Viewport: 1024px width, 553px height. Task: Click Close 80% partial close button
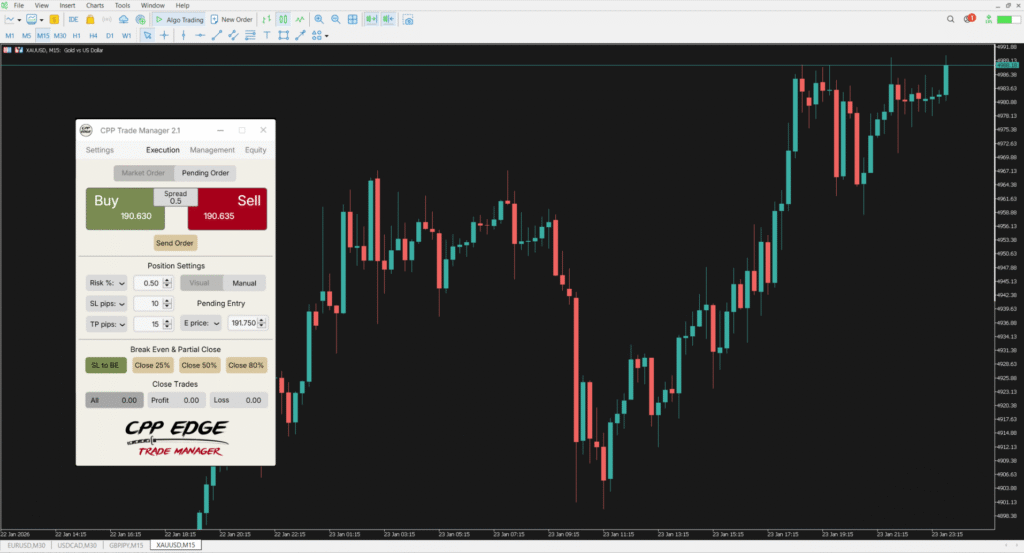point(246,365)
